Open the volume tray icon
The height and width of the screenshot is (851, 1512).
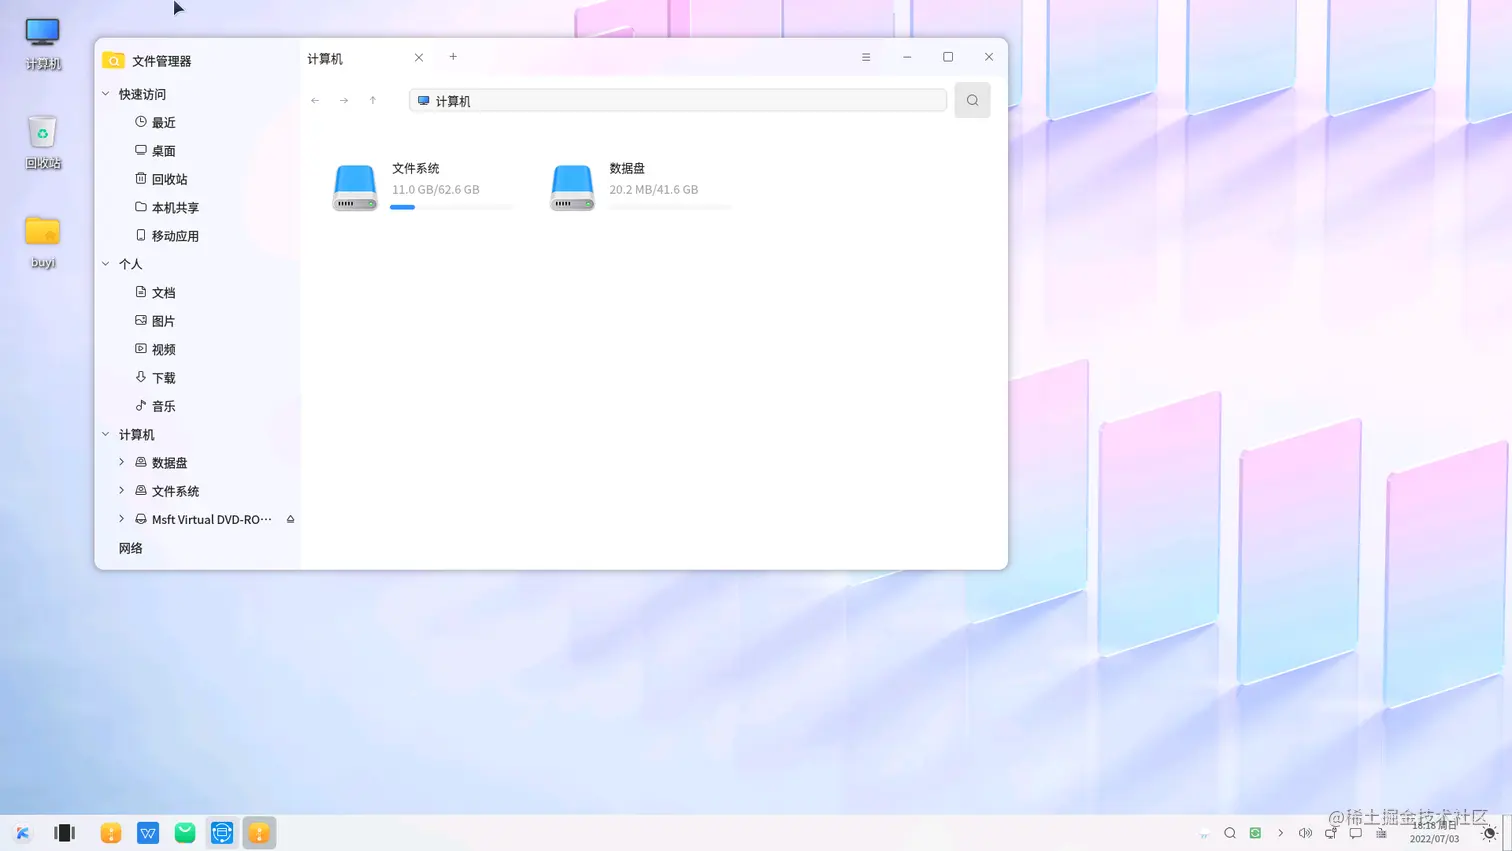[x=1305, y=833]
